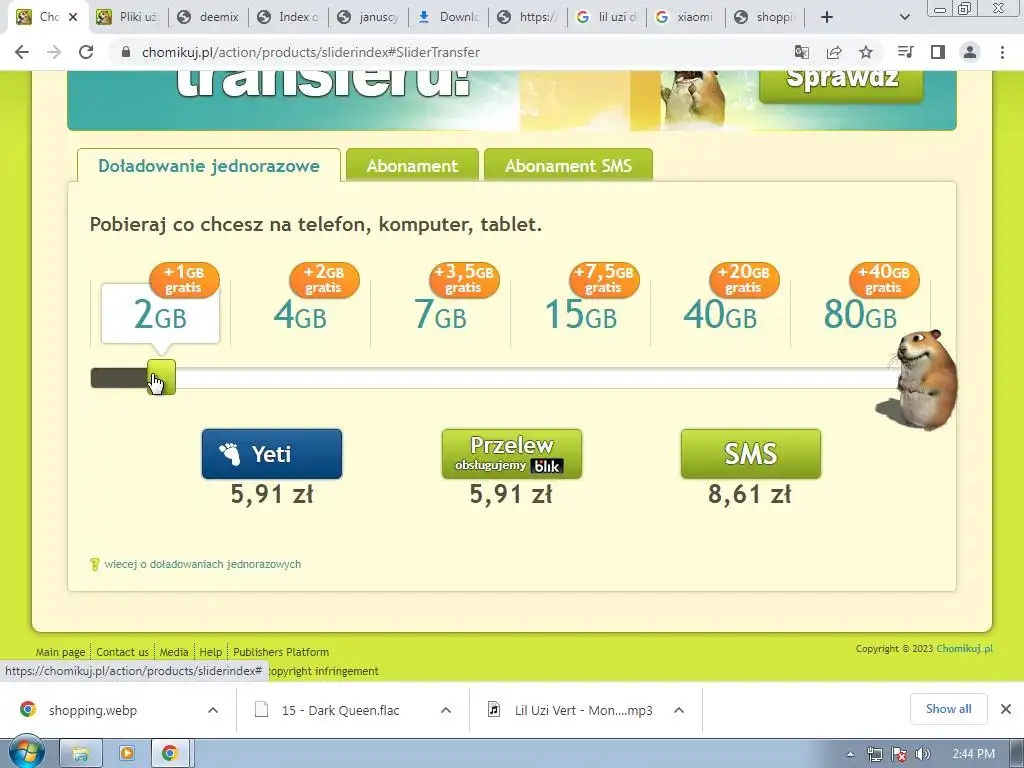Open the Contact us footer link

pyautogui.click(x=122, y=652)
